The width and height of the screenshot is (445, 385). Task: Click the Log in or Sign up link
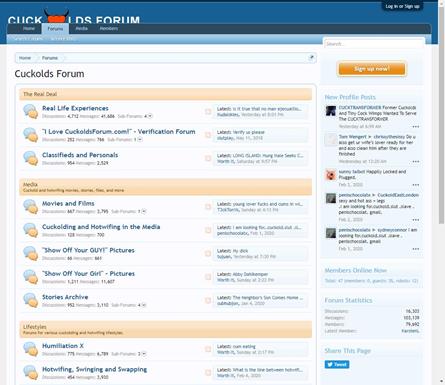(x=402, y=6)
